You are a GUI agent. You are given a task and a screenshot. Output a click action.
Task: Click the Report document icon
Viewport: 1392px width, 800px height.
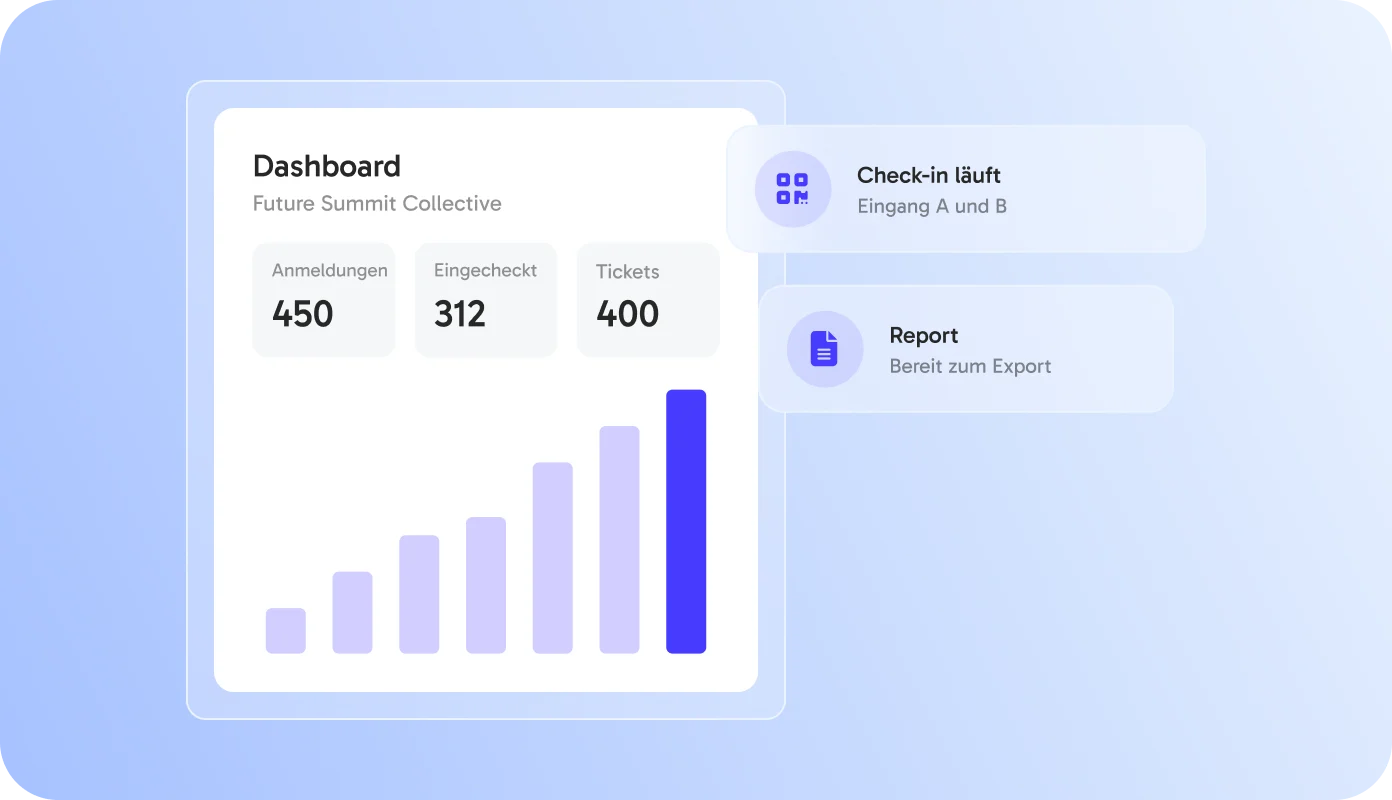tap(825, 349)
